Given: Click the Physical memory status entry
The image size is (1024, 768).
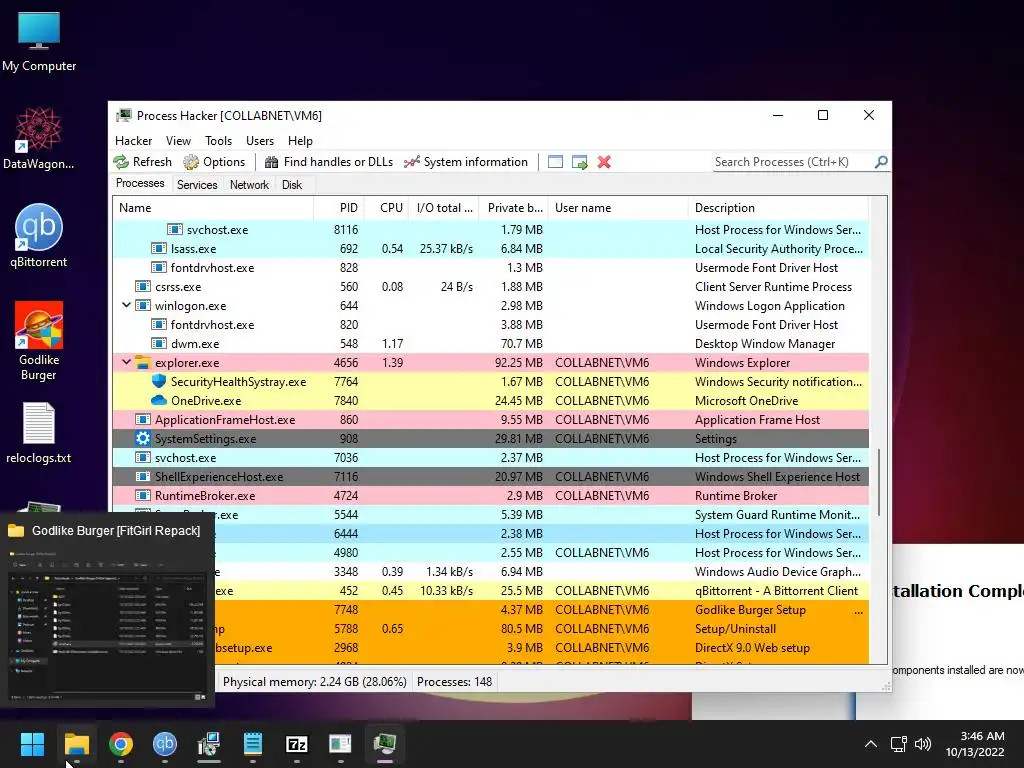Looking at the screenshot, I should coord(314,682).
